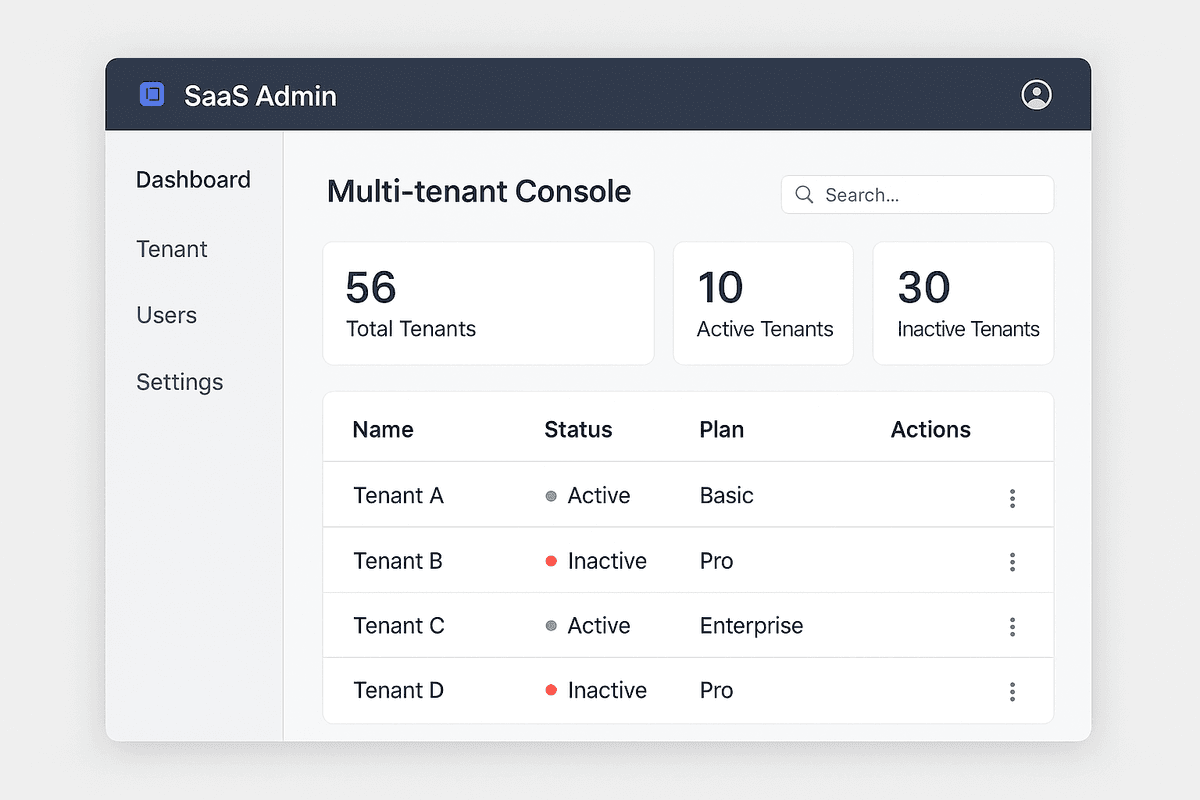Expand the Status column header
The image size is (1200, 800).
[x=578, y=429]
